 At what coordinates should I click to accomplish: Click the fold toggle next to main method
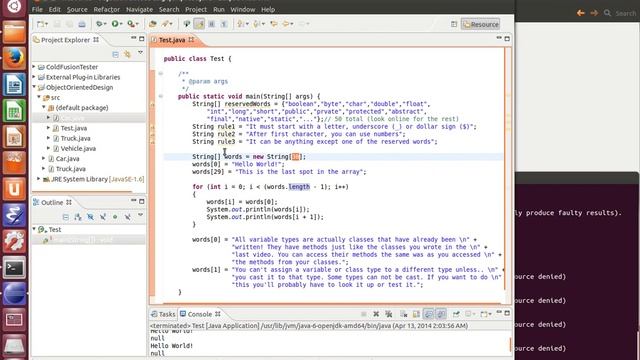[160, 96]
